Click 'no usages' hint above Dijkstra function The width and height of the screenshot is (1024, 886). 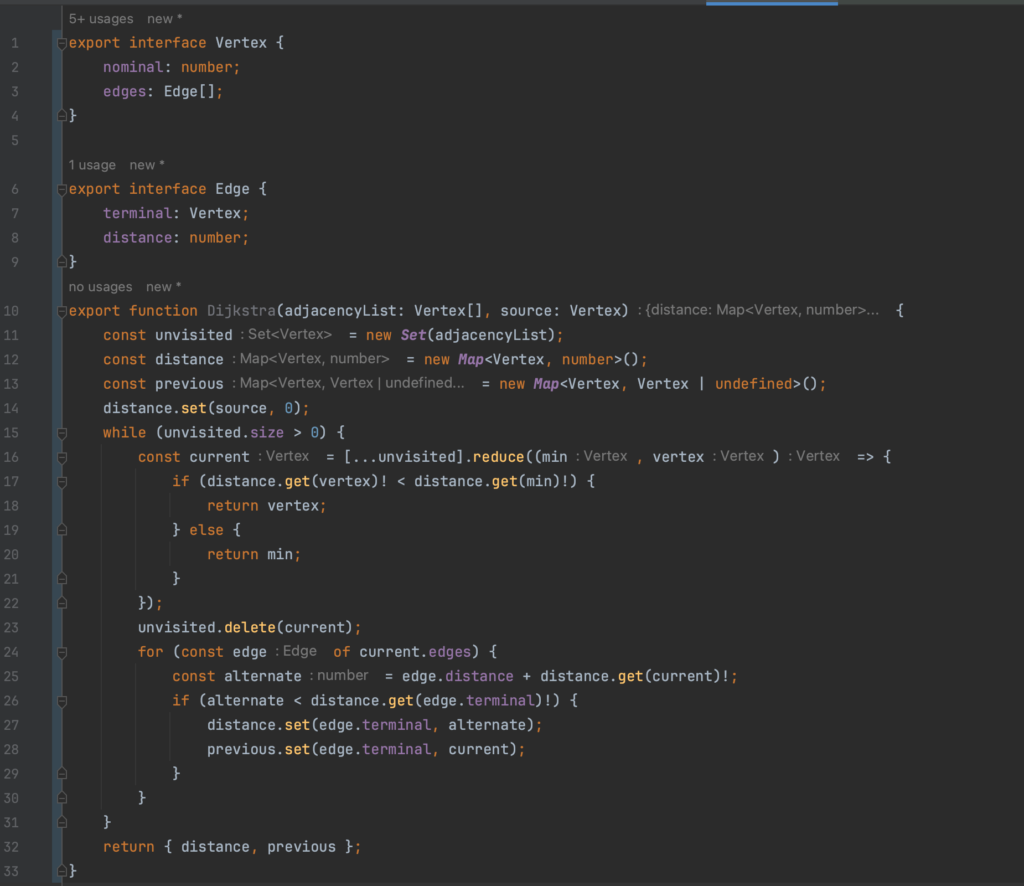pos(100,287)
